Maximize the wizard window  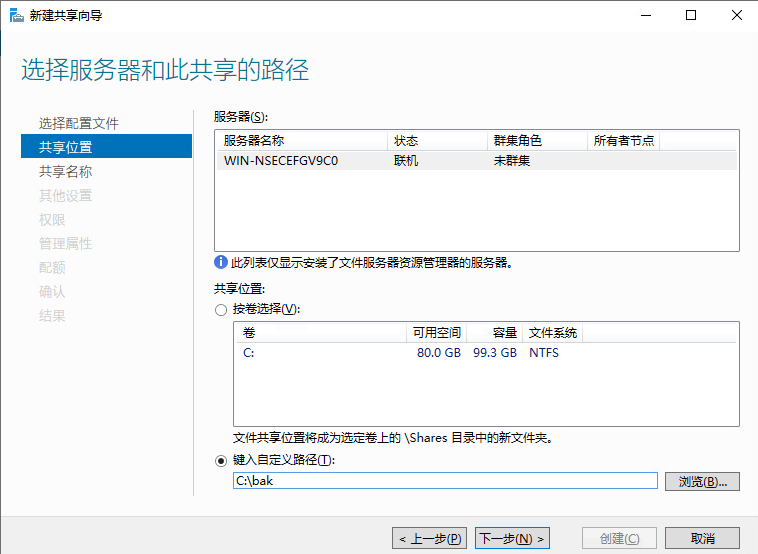691,15
